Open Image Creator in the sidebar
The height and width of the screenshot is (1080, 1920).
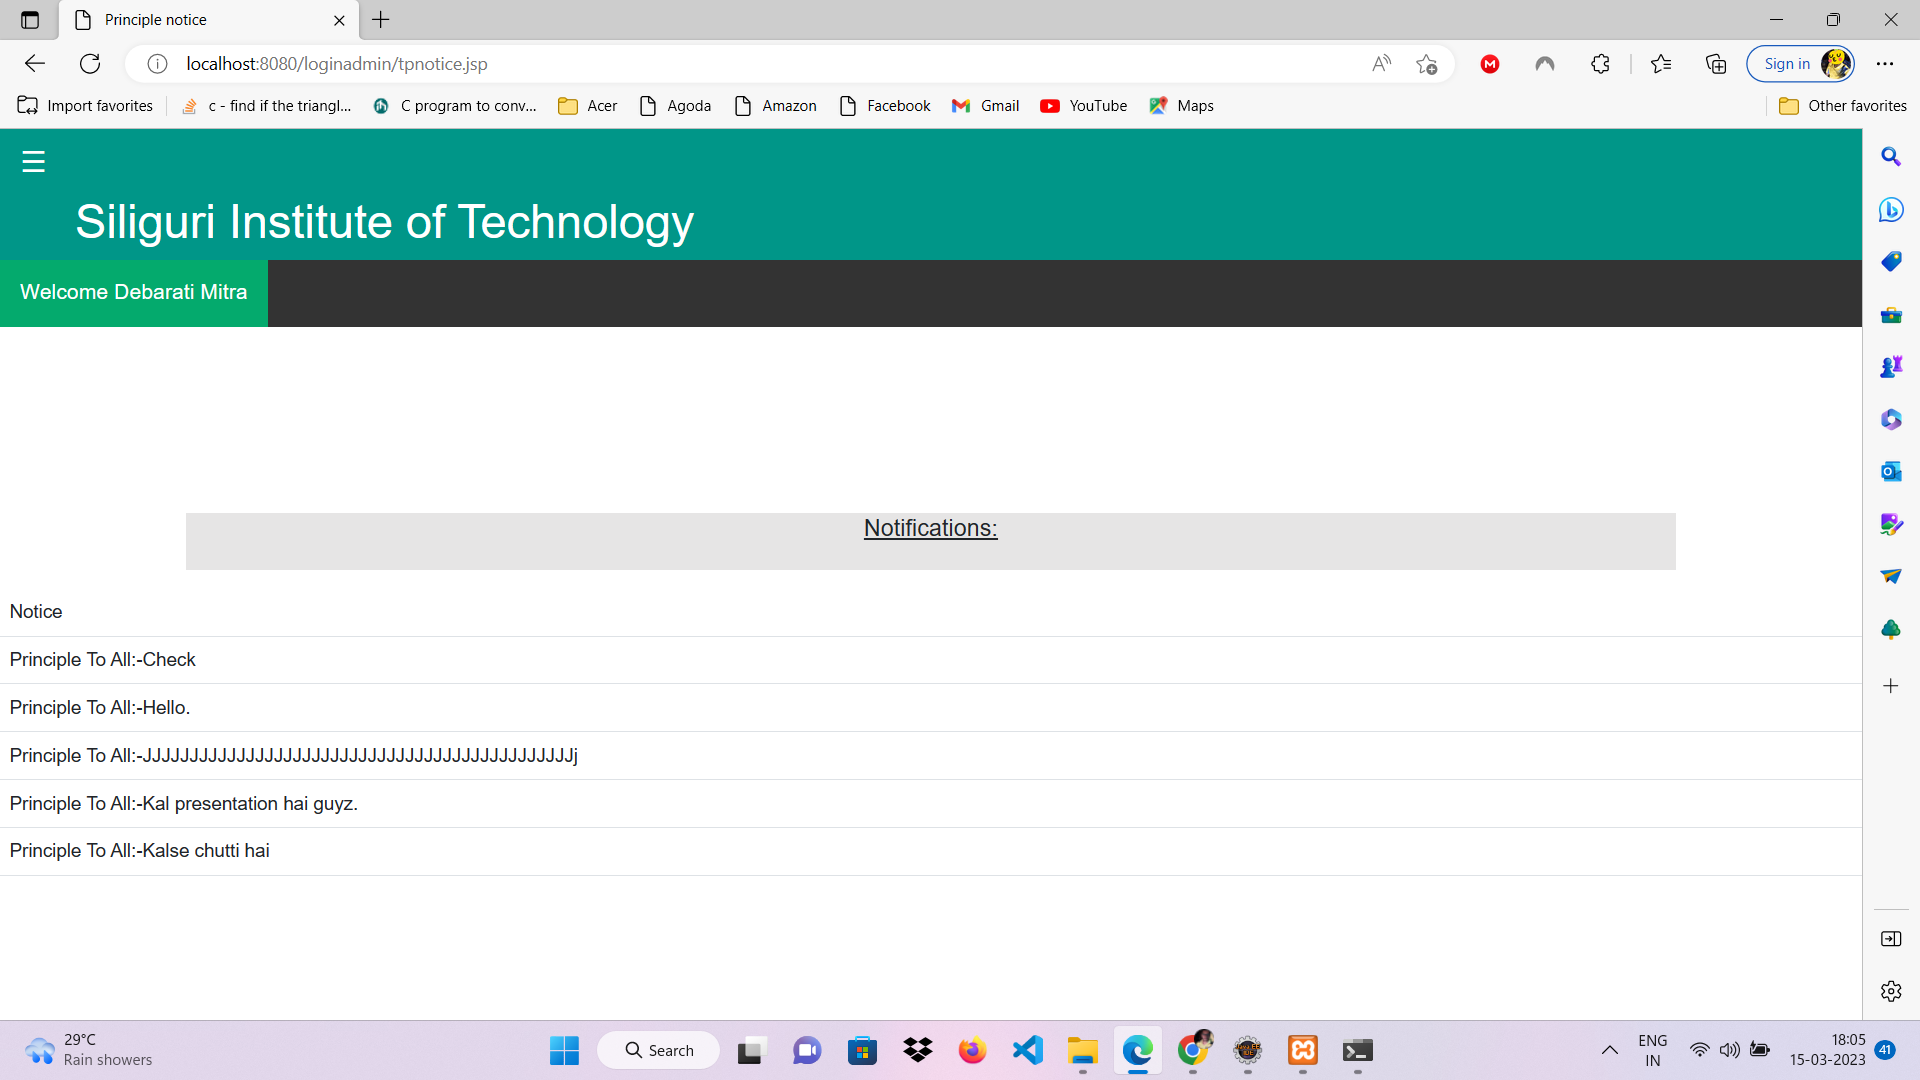[x=1892, y=523]
